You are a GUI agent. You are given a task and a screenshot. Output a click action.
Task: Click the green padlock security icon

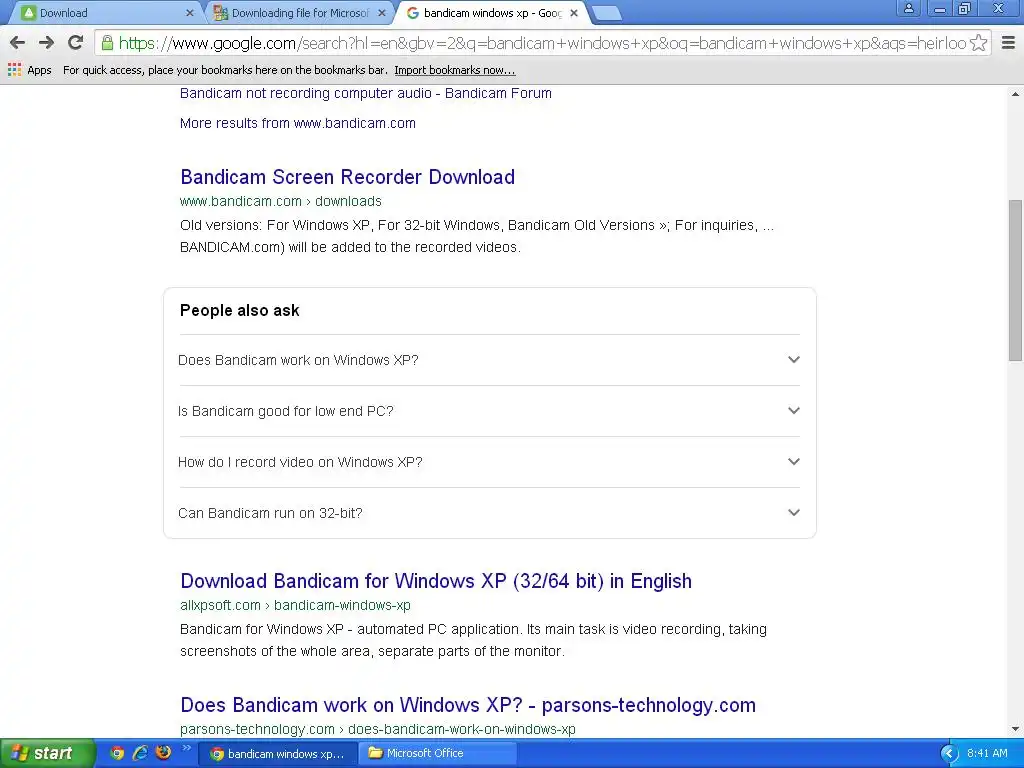107,43
